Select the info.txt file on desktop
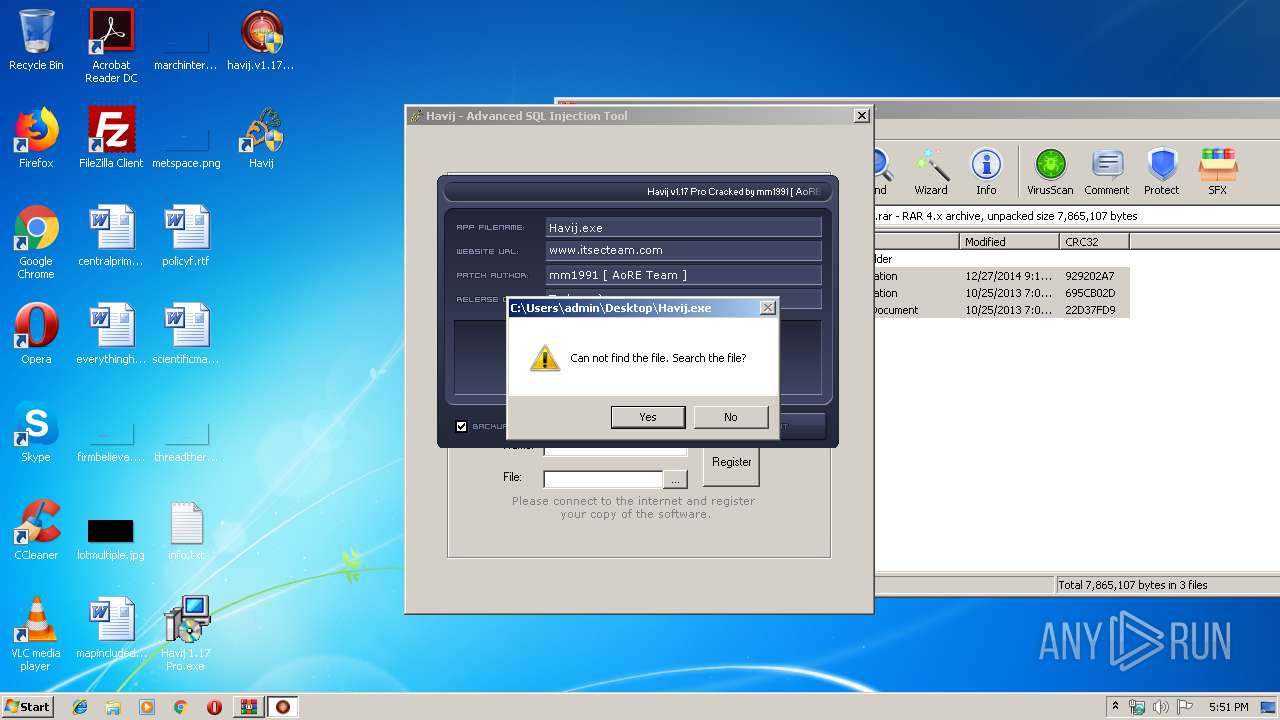This screenshot has width=1280, height=720. pyautogui.click(x=186, y=530)
